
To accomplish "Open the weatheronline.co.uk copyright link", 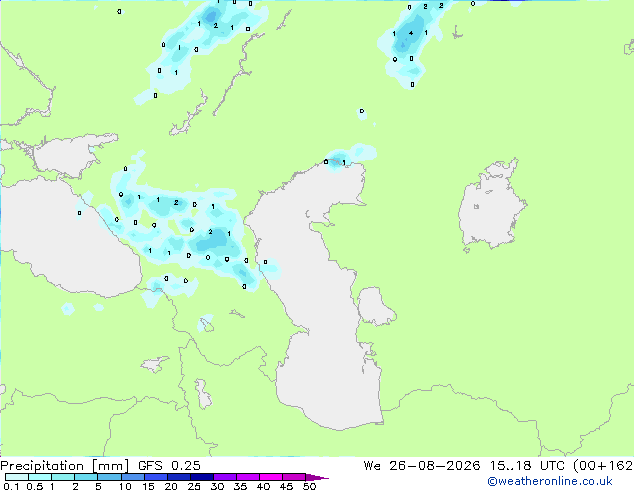I will pyautogui.click(x=550, y=481).
